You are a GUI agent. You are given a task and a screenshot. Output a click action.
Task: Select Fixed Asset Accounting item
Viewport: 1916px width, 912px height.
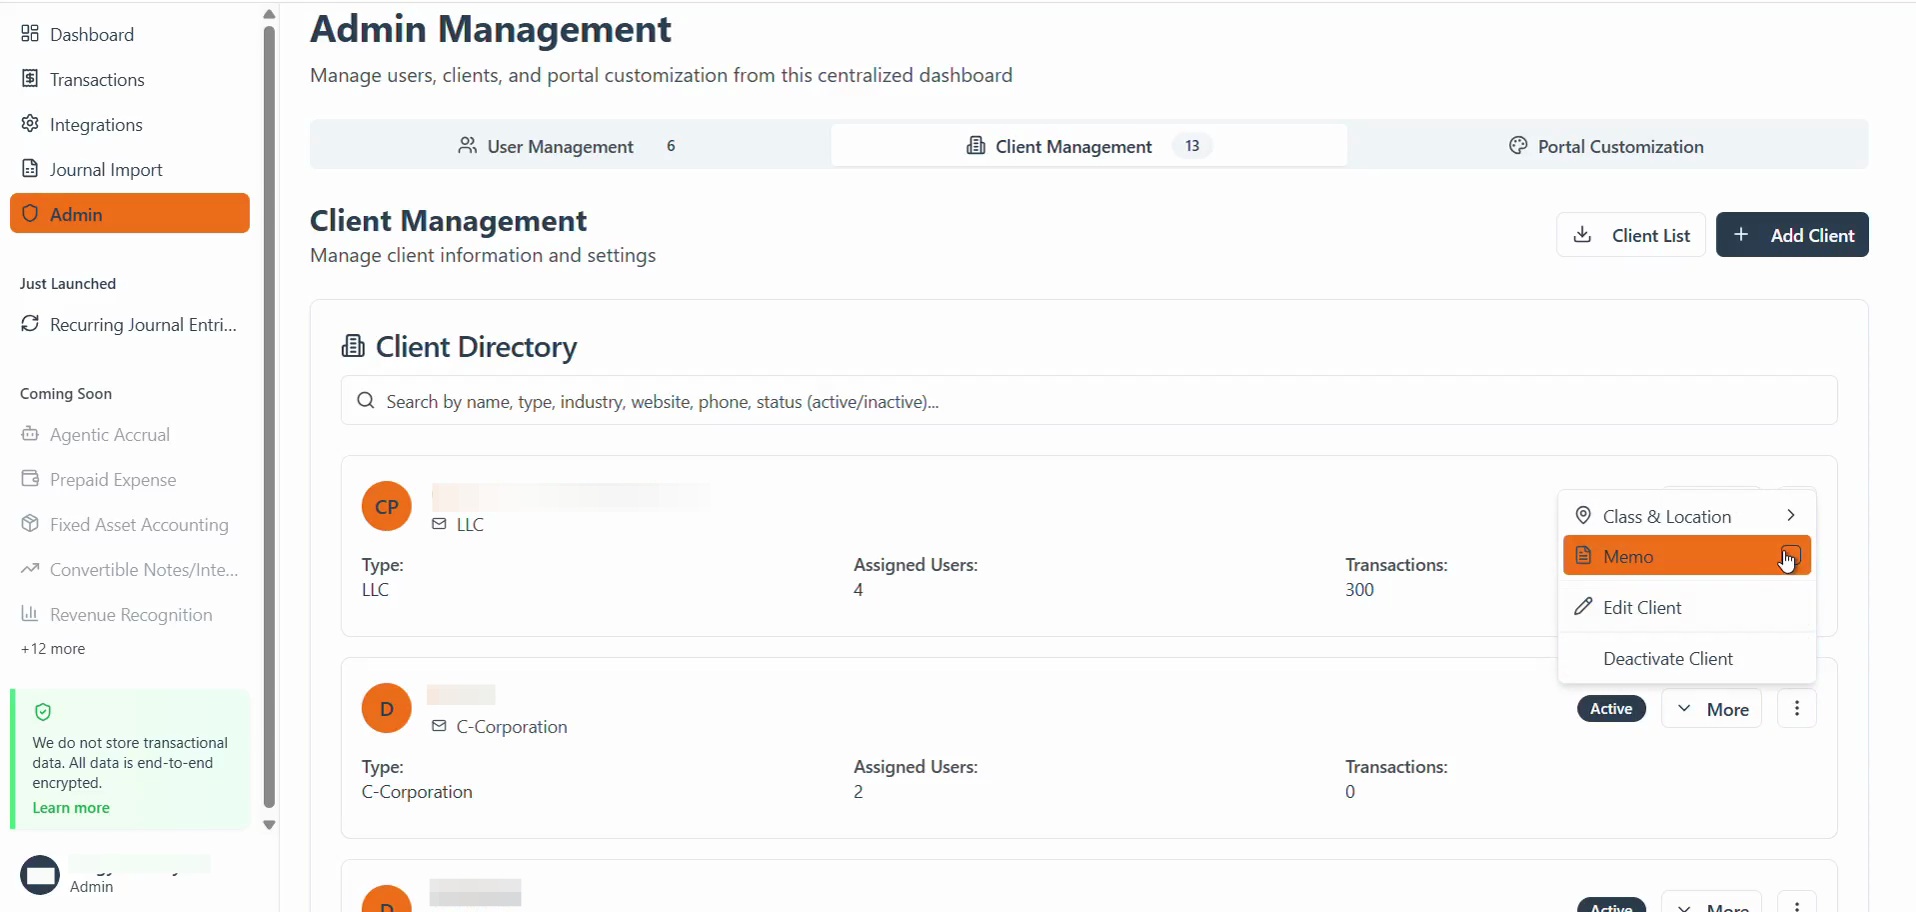[129, 524]
